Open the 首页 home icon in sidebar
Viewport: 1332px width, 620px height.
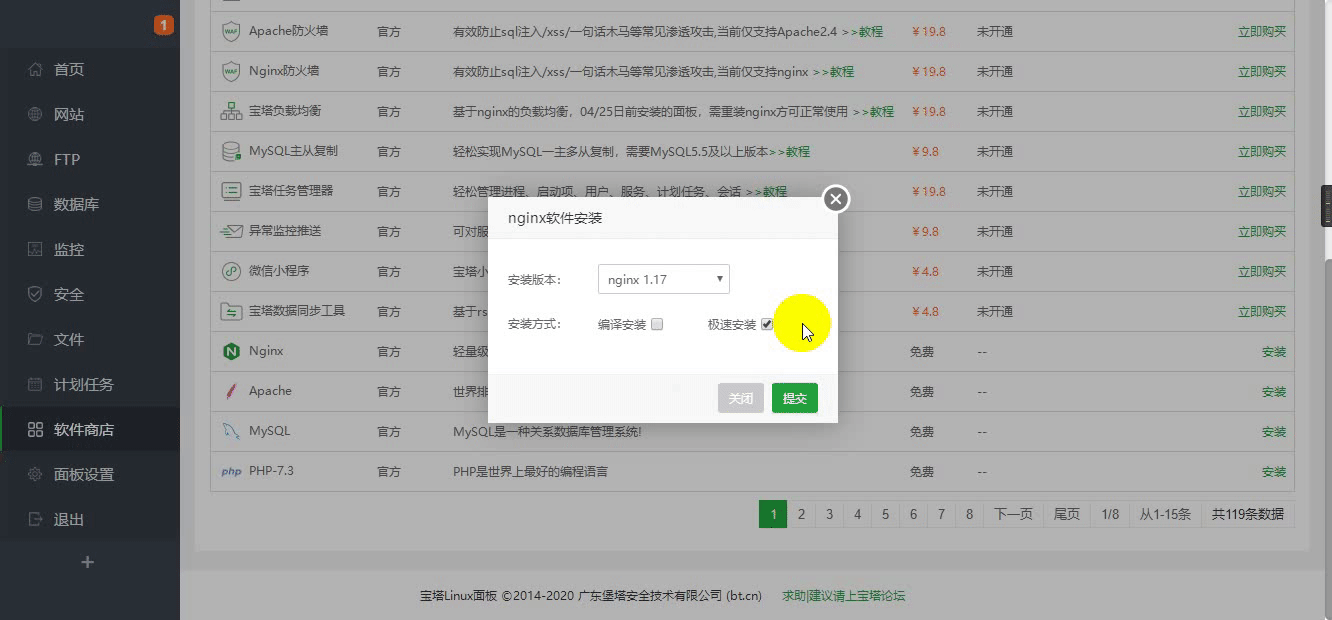tap(35, 70)
